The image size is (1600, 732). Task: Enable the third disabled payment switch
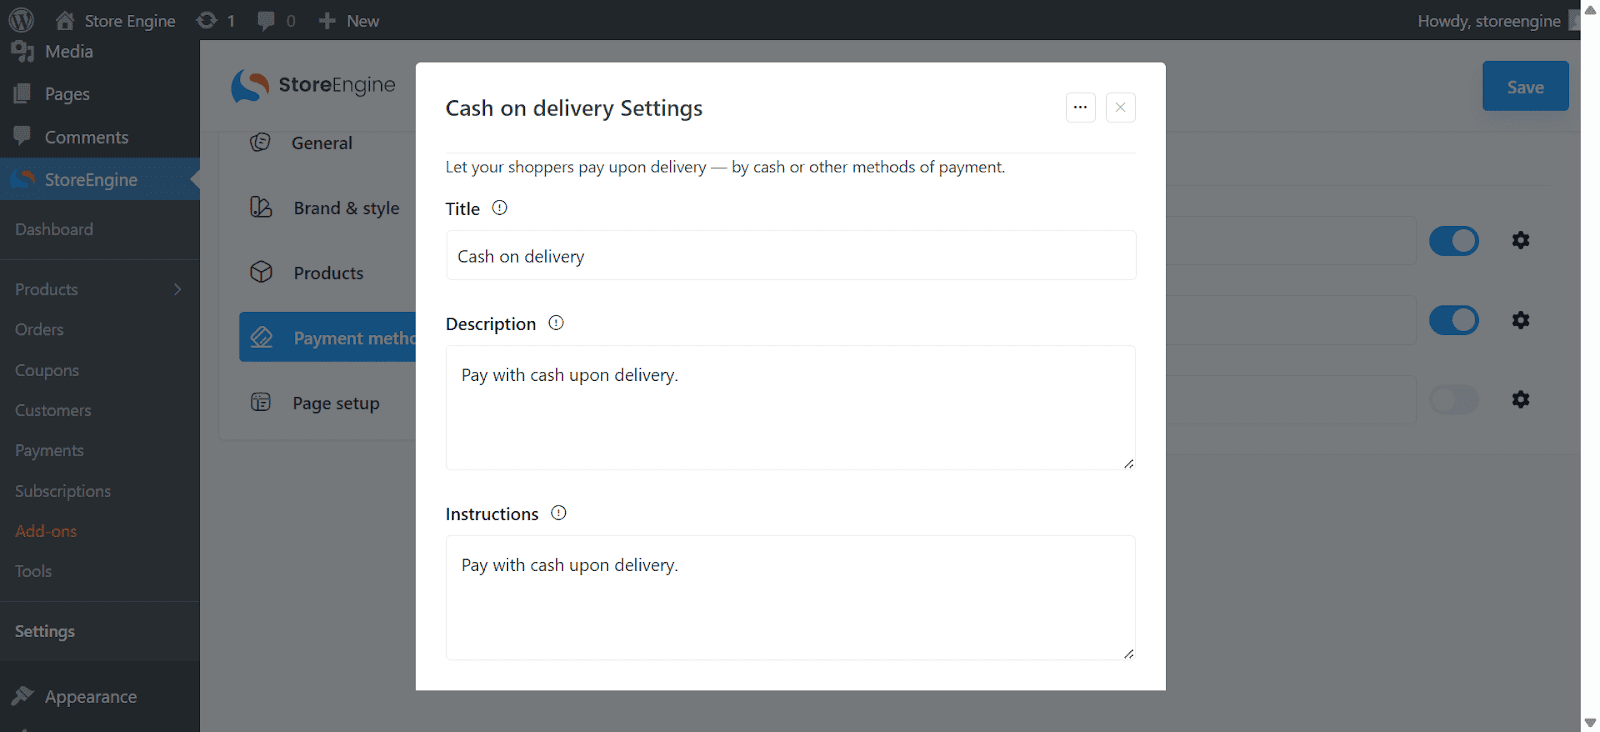1453,400
